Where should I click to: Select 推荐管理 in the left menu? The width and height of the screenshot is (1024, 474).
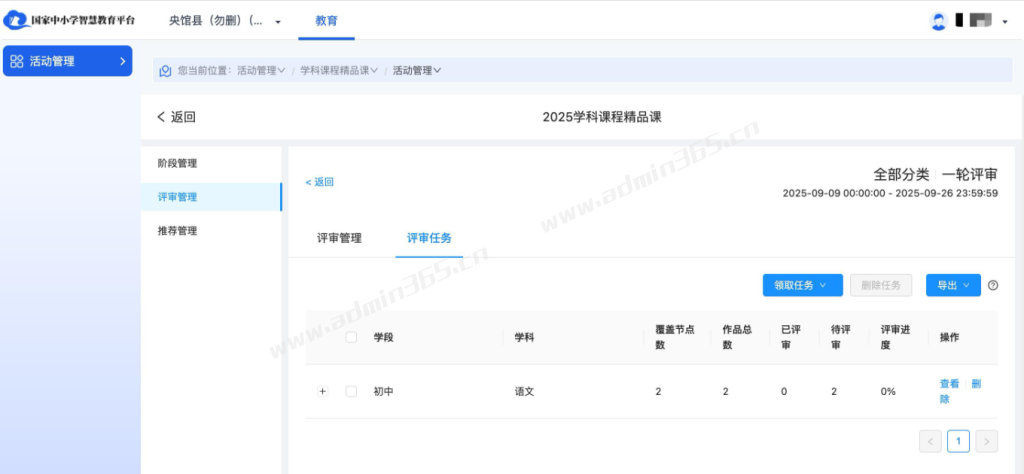[177, 231]
